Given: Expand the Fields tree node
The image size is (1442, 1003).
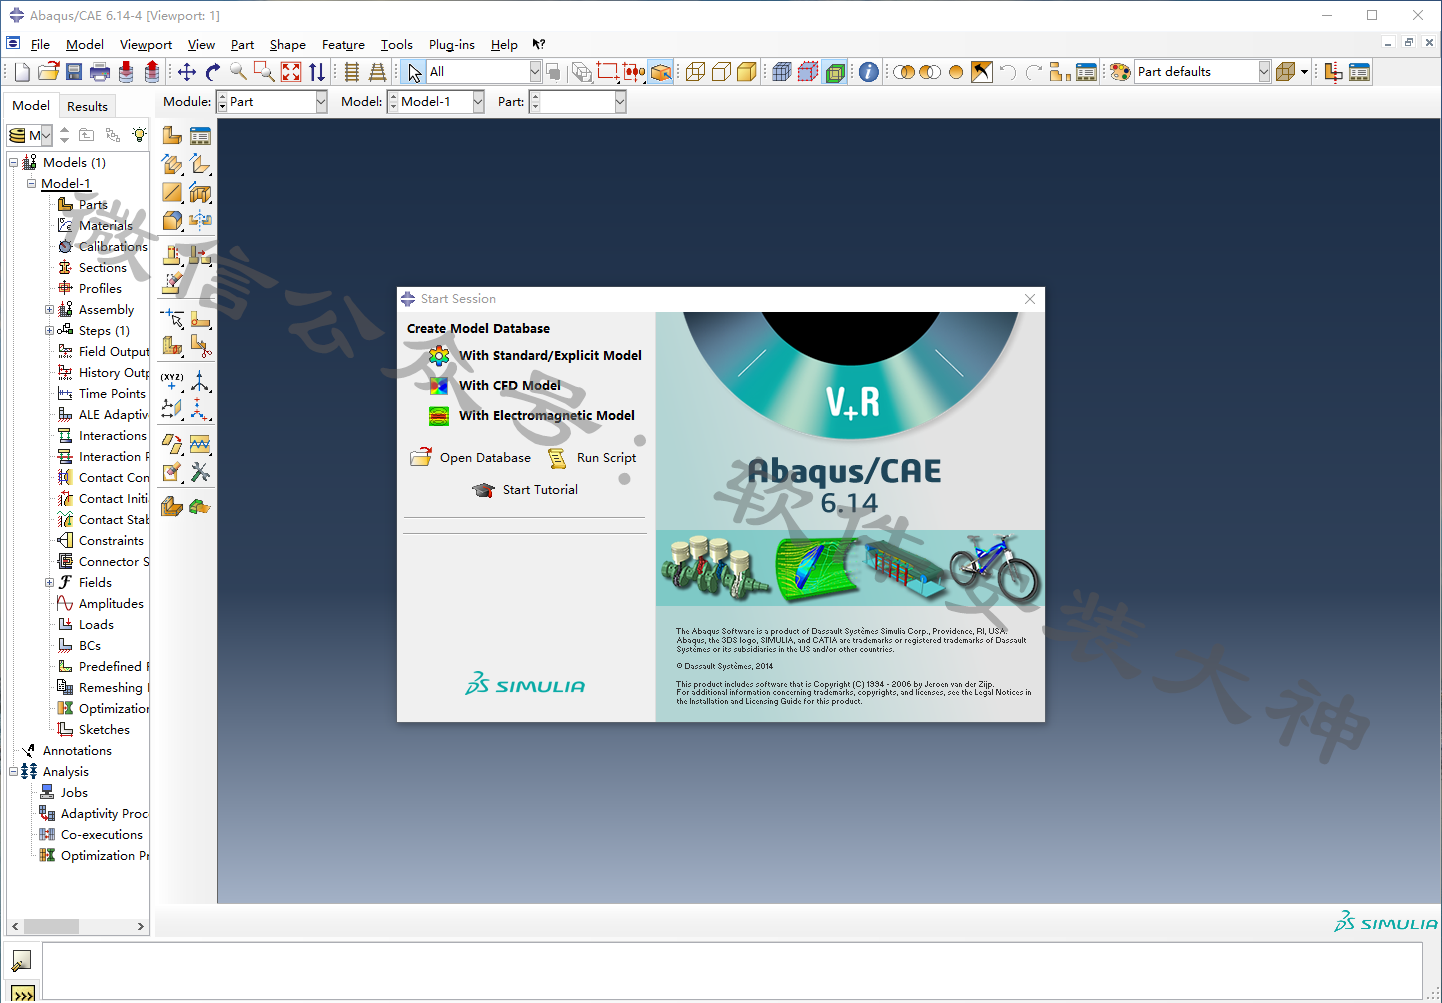Looking at the screenshot, I should pos(49,583).
